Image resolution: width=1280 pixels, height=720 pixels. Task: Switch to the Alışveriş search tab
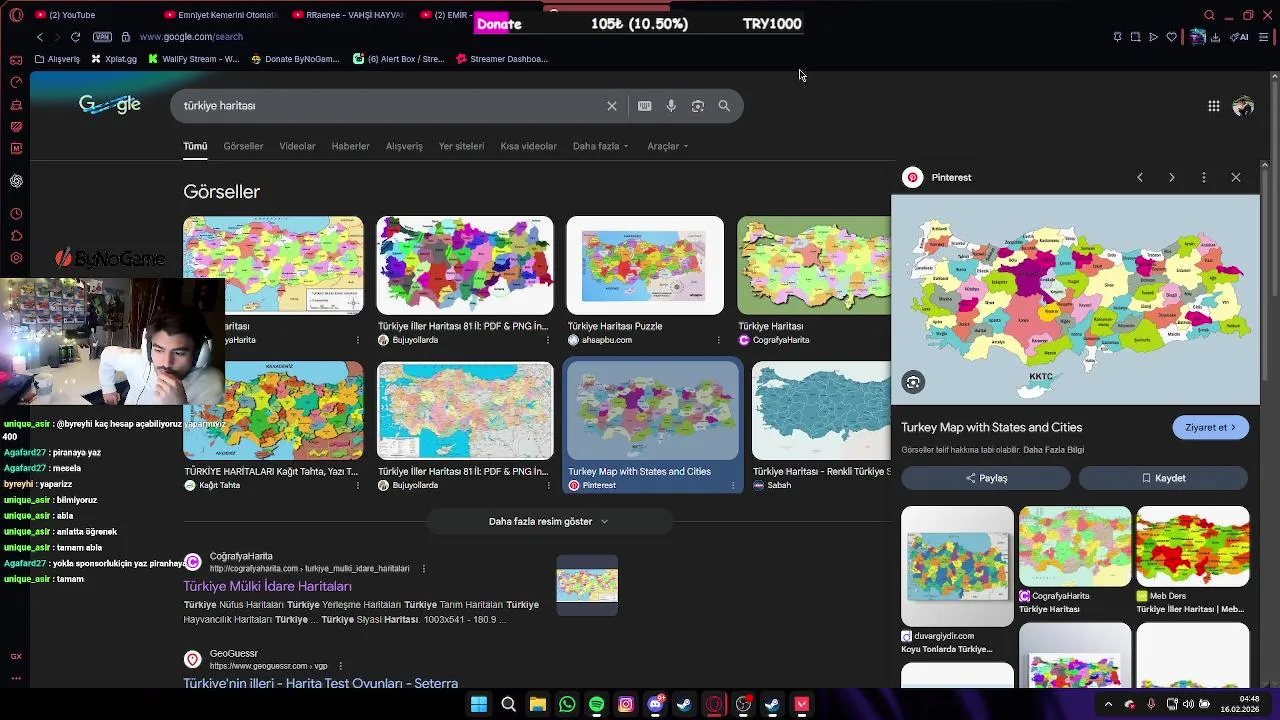pos(404,146)
